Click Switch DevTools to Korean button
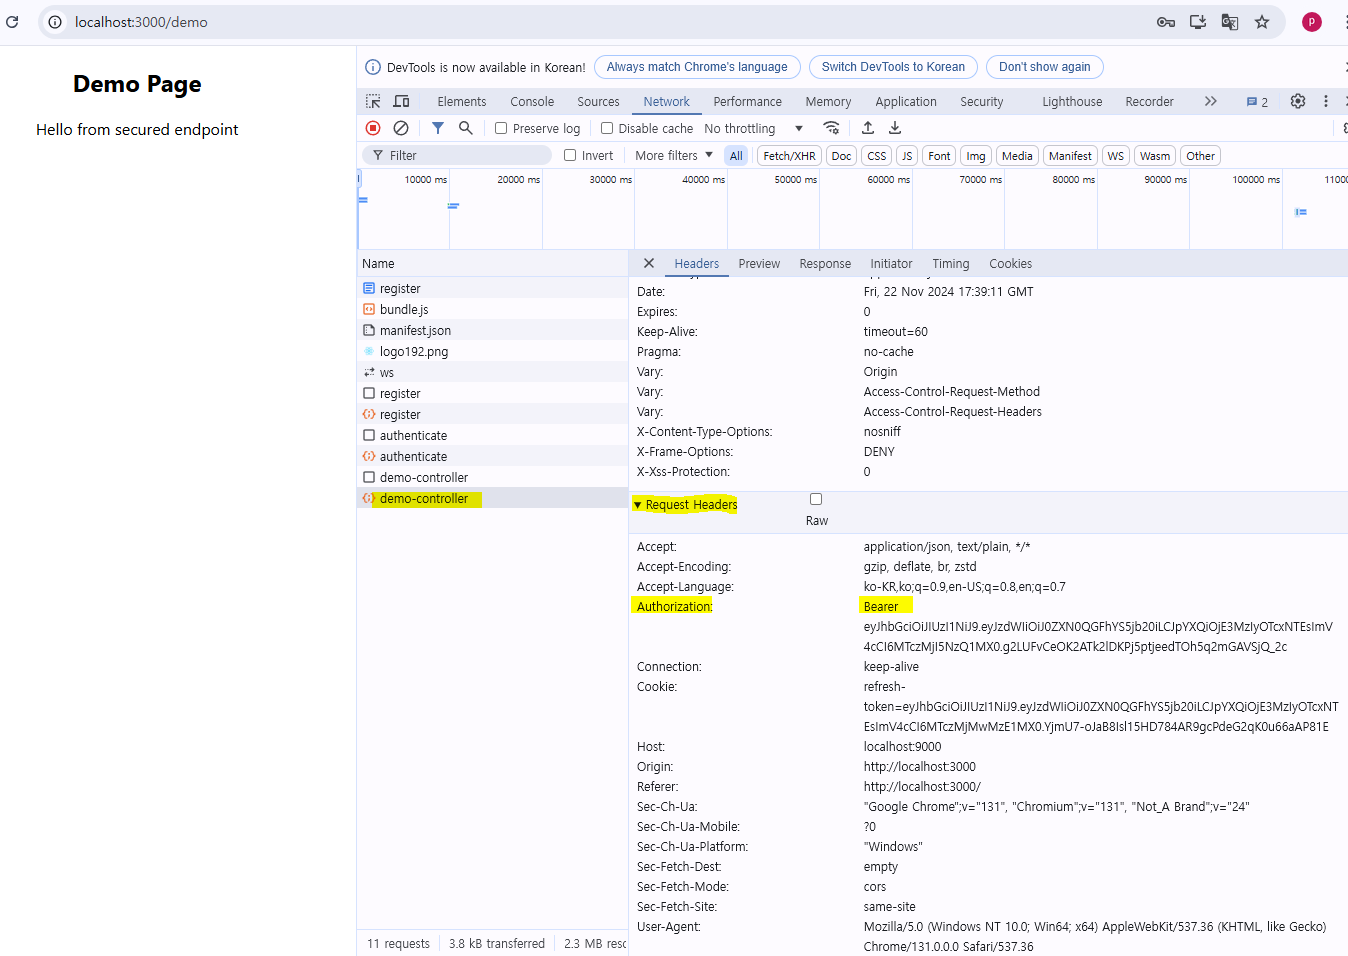 pos(893,67)
